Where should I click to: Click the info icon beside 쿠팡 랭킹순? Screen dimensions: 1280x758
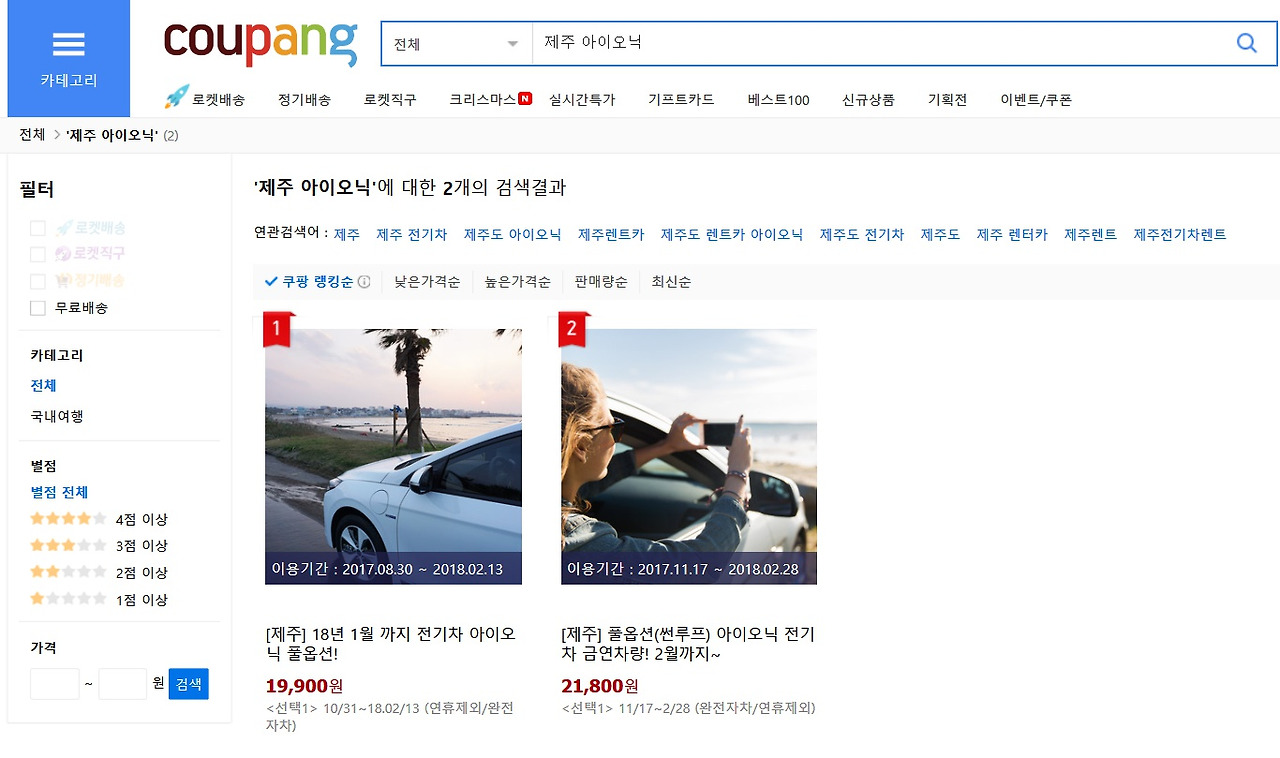365,282
